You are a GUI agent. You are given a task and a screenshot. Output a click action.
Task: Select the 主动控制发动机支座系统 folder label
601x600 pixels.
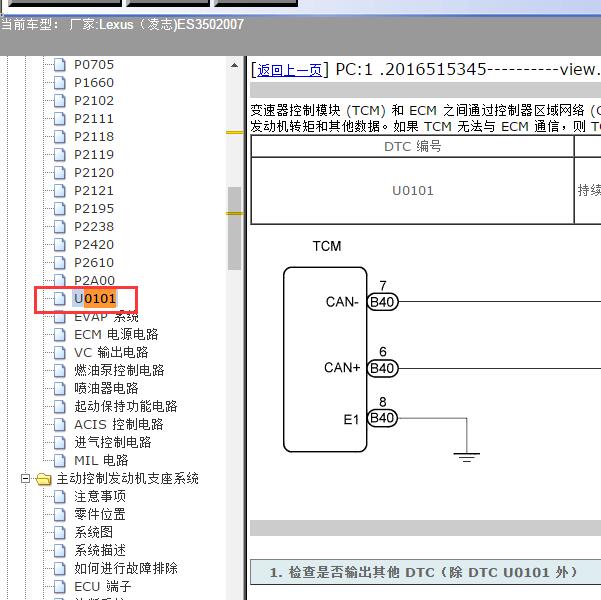click(128, 479)
